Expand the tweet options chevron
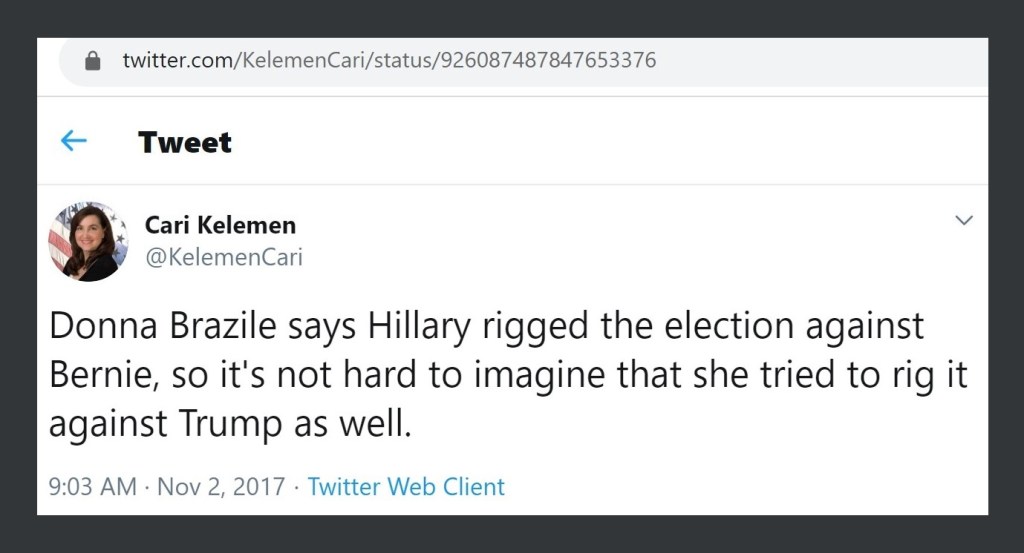 click(x=964, y=220)
